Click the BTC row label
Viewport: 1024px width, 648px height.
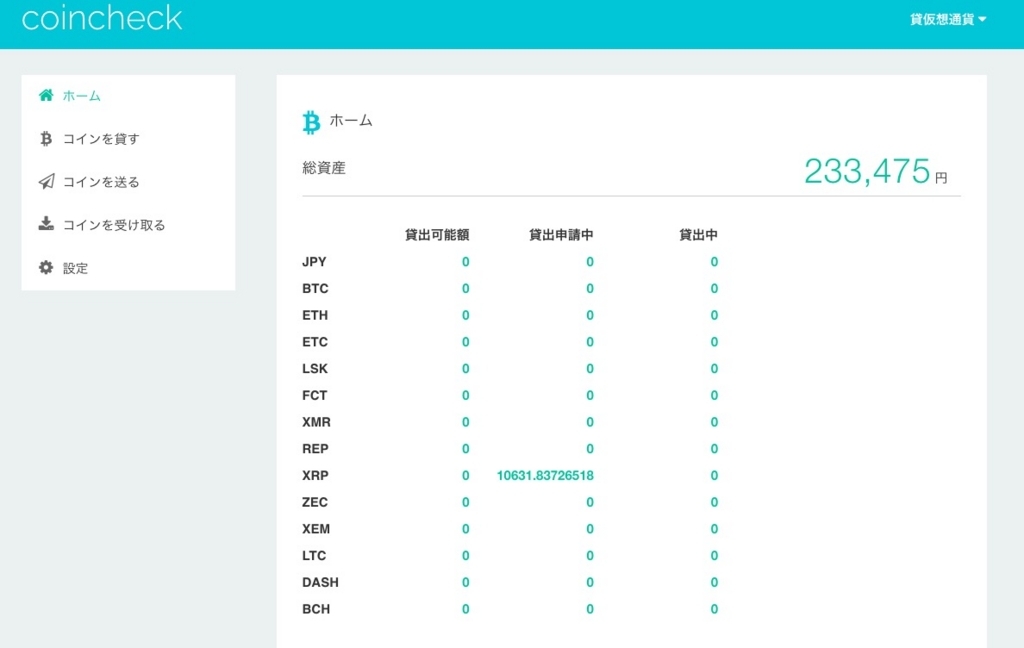(315, 289)
